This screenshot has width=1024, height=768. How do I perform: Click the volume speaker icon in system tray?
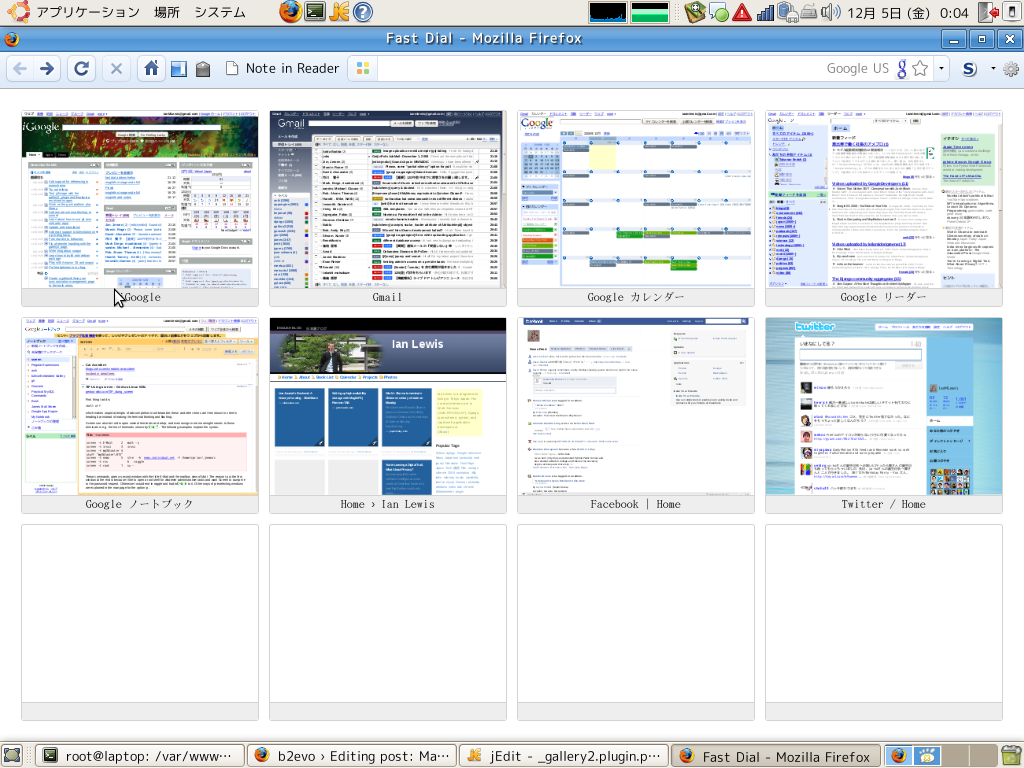[x=830, y=13]
